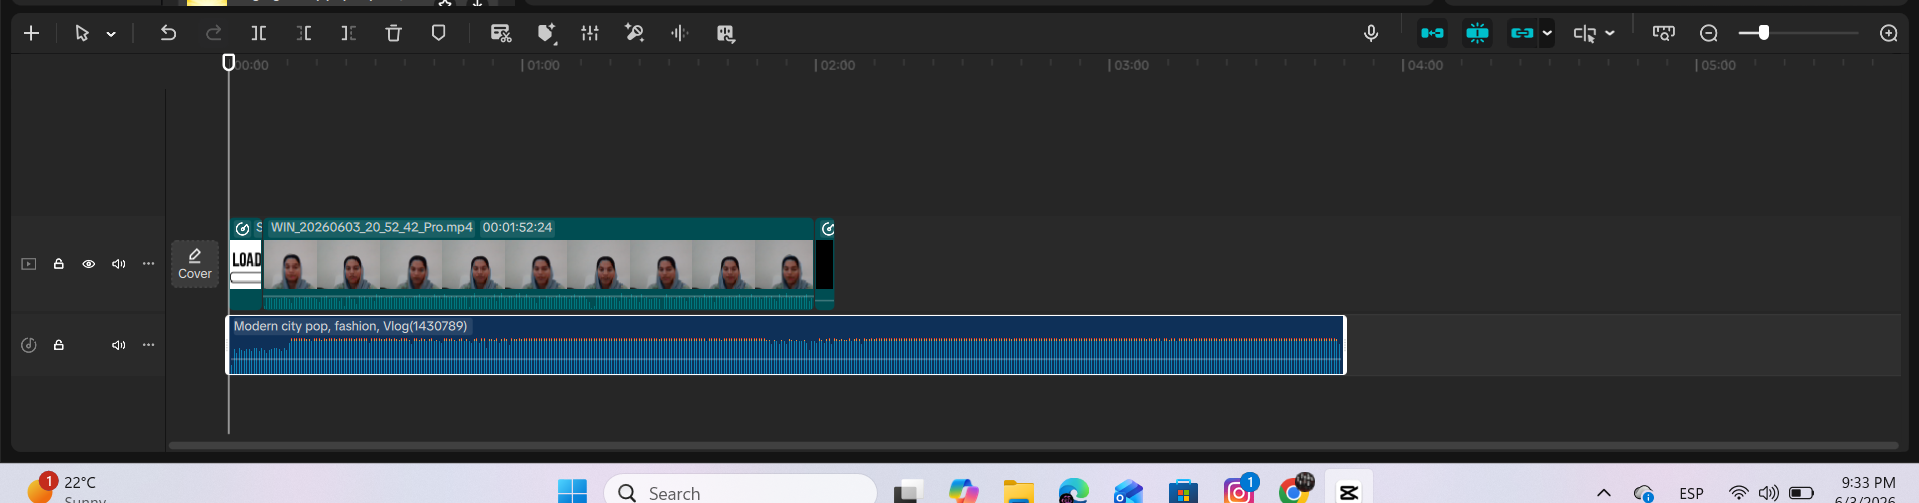Click clip duration 00:01:52:24 label
This screenshot has width=1919, height=503.
(517, 227)
